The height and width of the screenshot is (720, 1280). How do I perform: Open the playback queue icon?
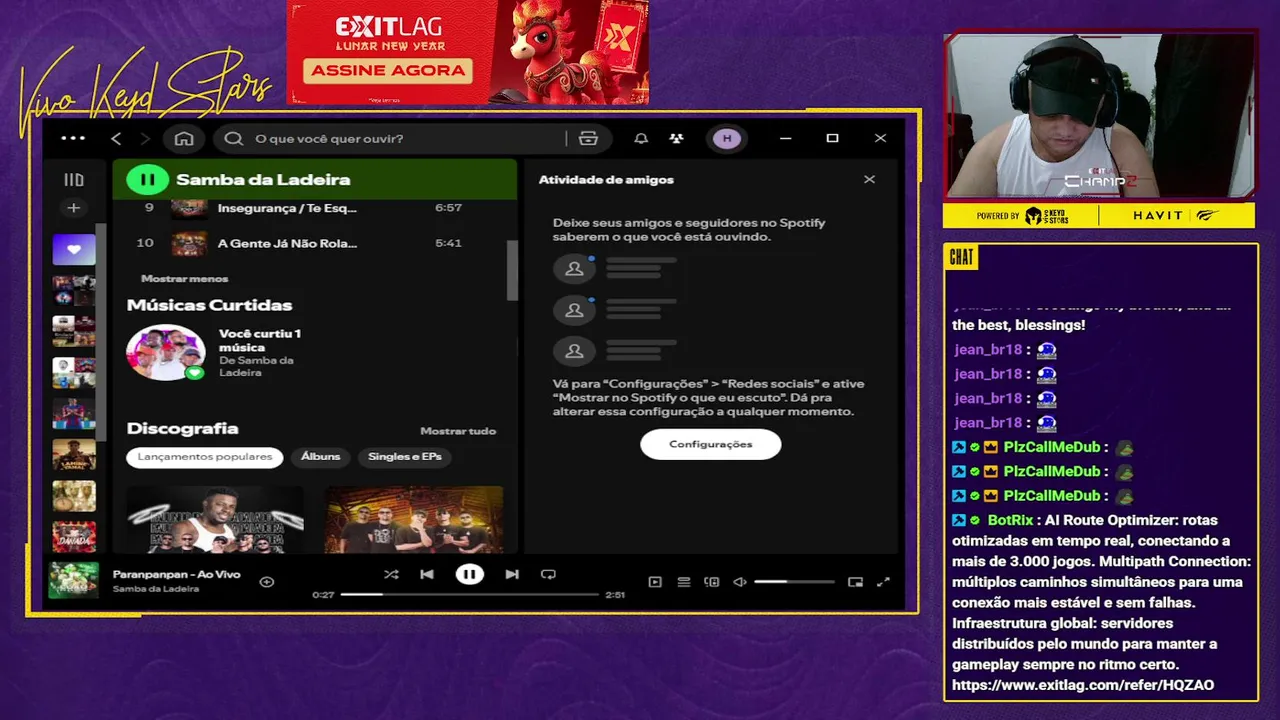[684, 581]
